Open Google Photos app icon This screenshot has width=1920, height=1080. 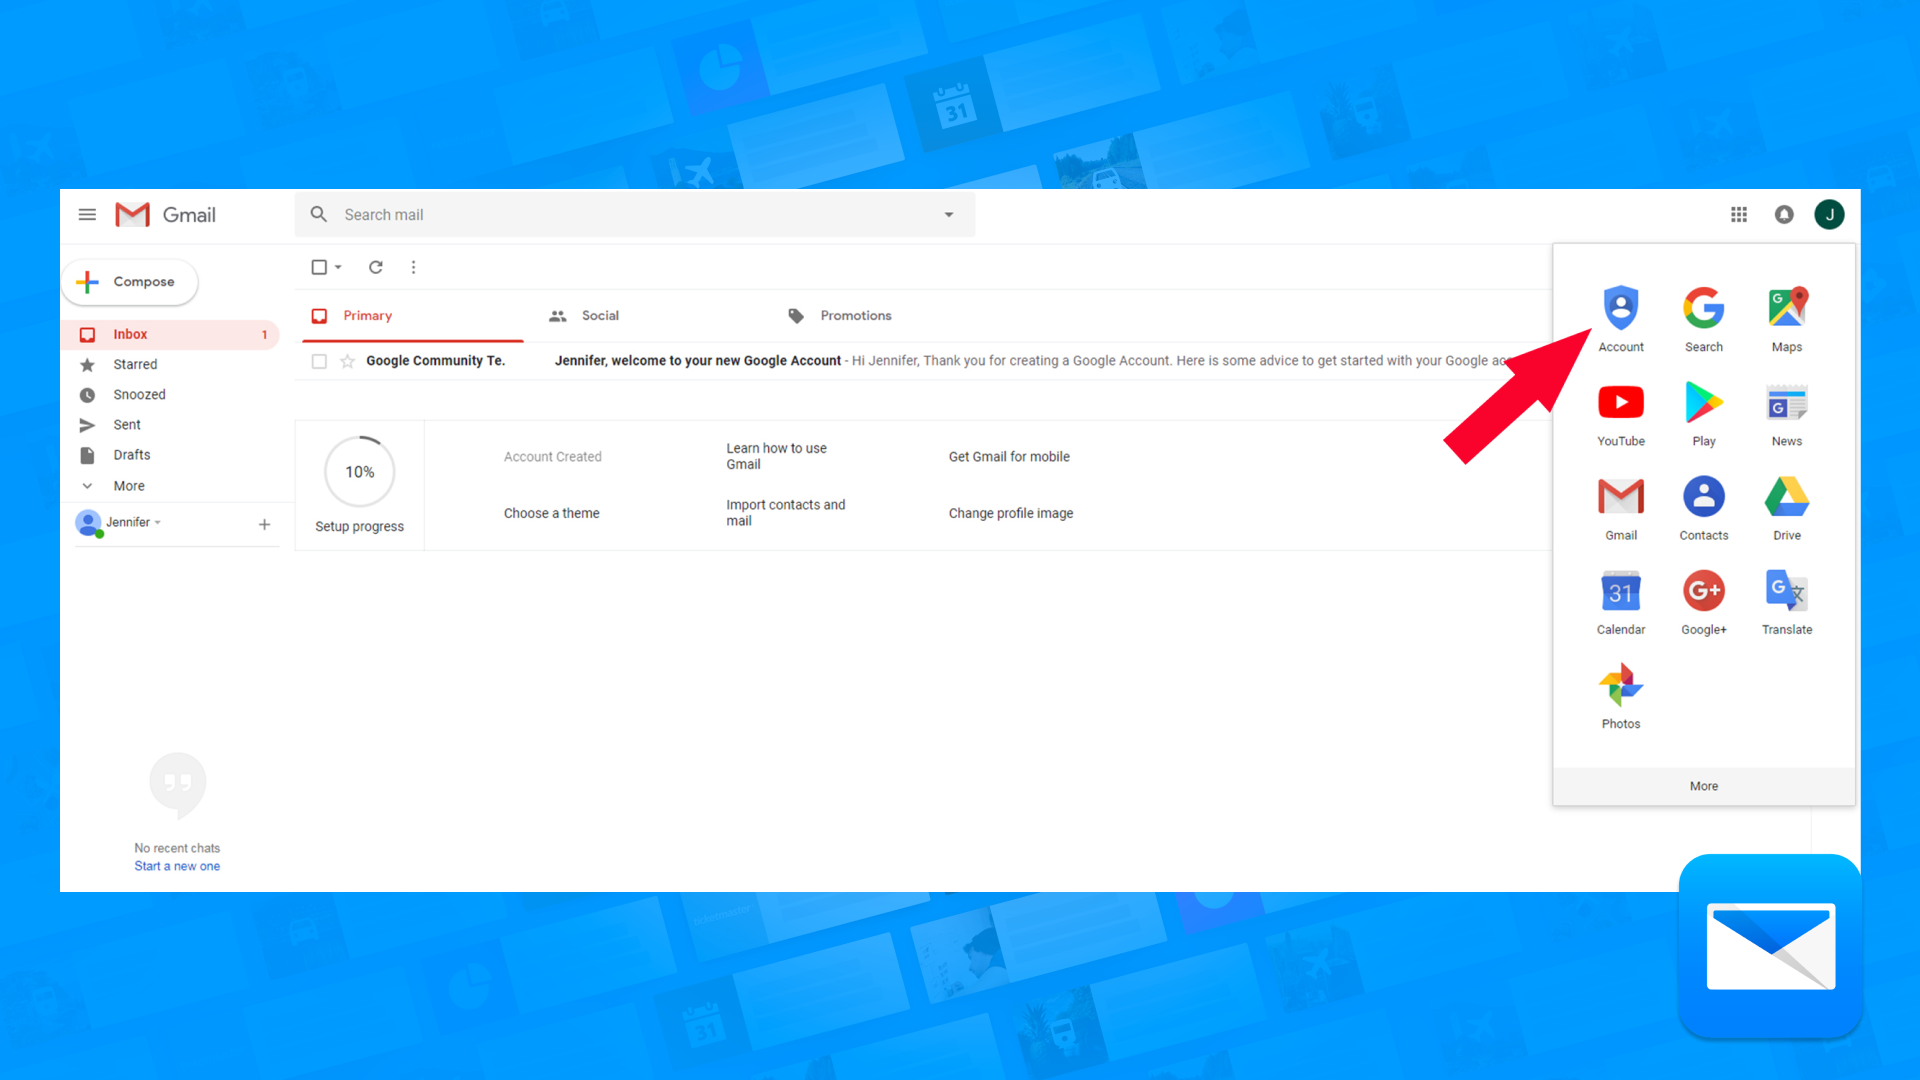(x=1620, y=686)
